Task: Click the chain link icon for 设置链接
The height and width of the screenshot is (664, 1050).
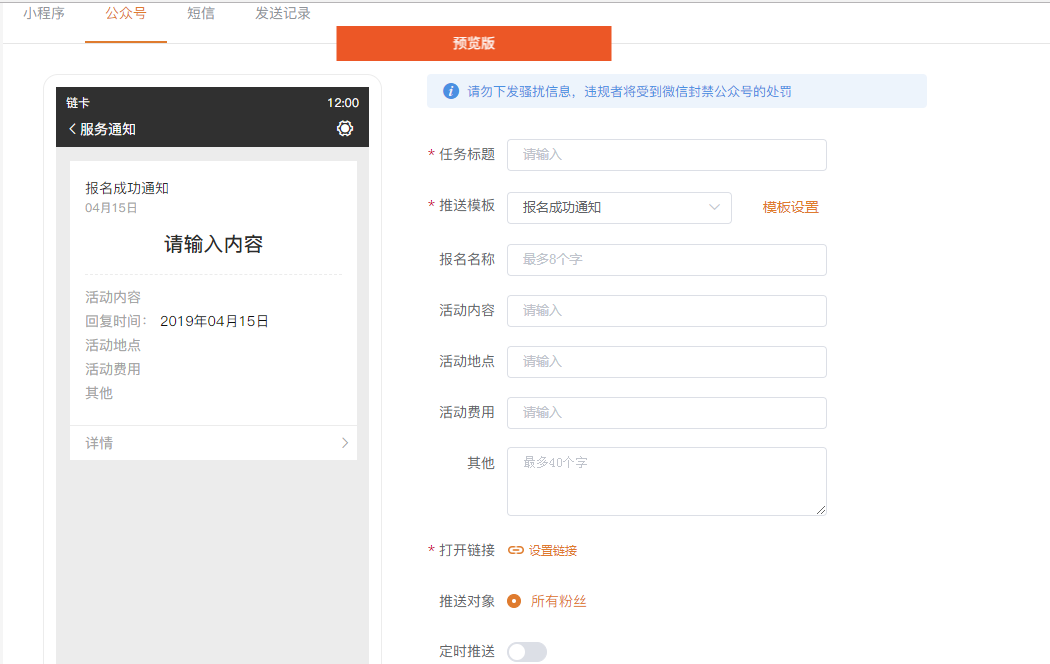Action: tap(516, 550)
